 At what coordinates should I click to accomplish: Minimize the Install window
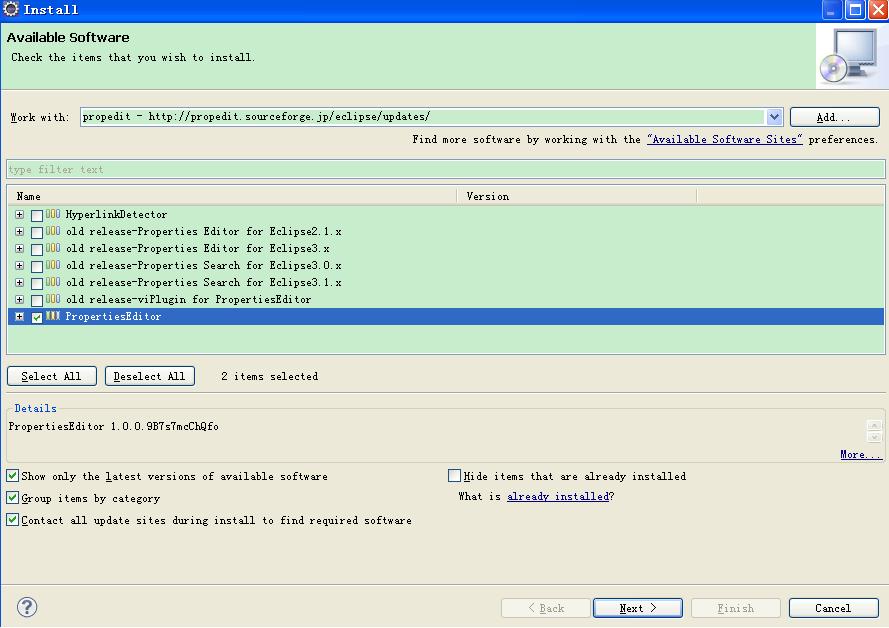pos(831,10)
